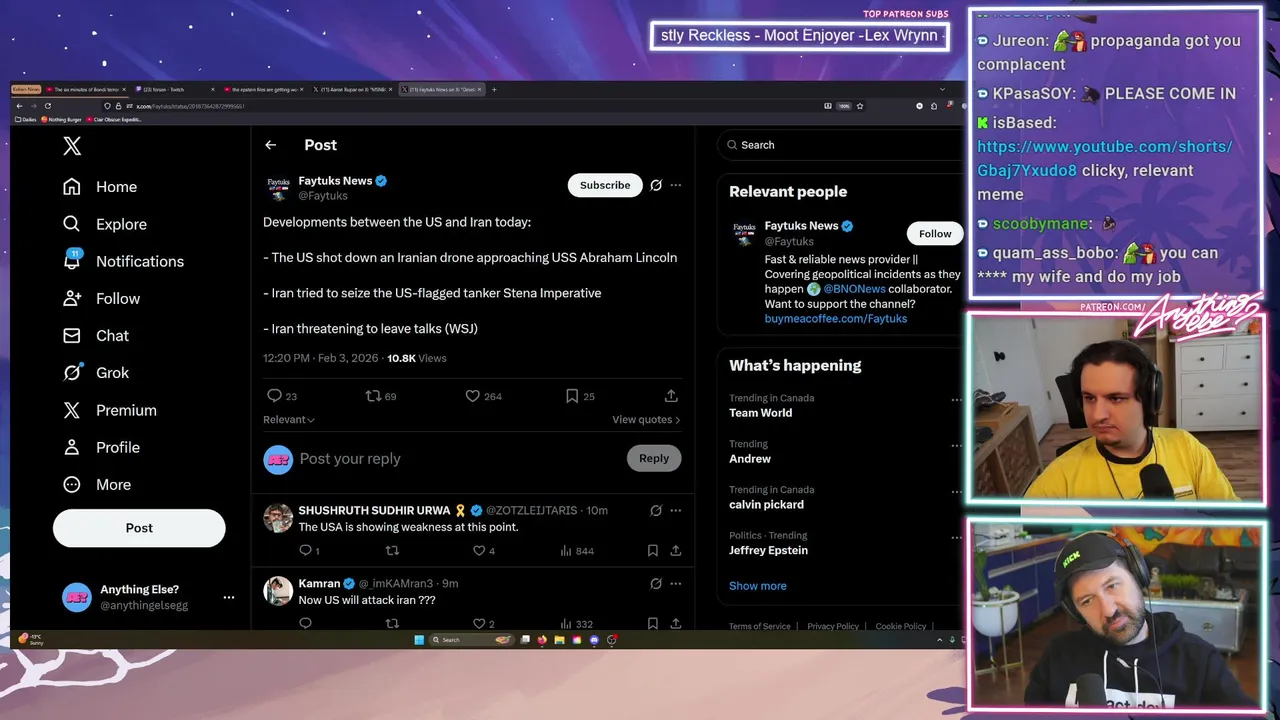The width and height of the screenshot is (1280, 720).
Task: Open a new browser tab with plus button
Action: point(494,90)
